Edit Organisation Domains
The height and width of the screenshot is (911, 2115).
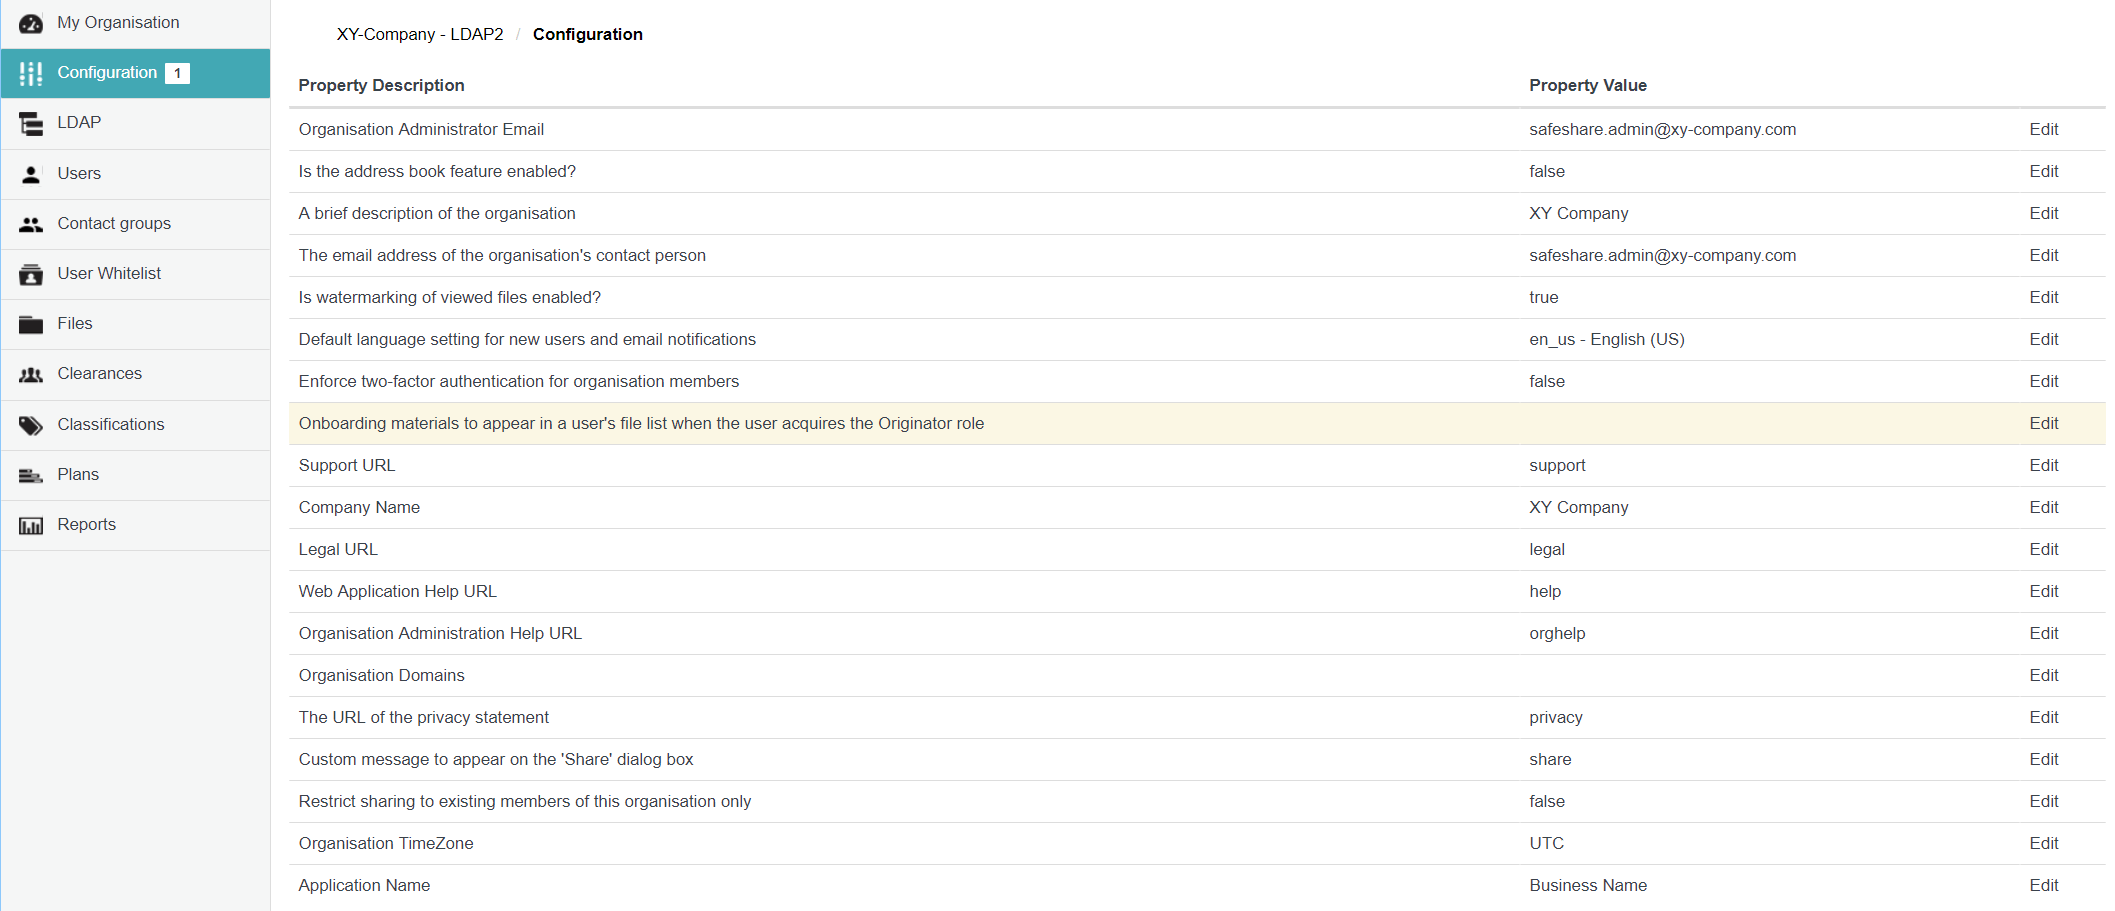pyautogui.click(x=2043, y=675)
